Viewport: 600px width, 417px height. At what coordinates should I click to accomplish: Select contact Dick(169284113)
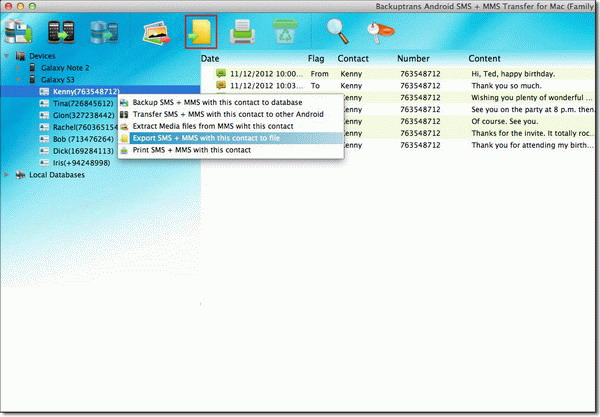[x=83, y=151]
